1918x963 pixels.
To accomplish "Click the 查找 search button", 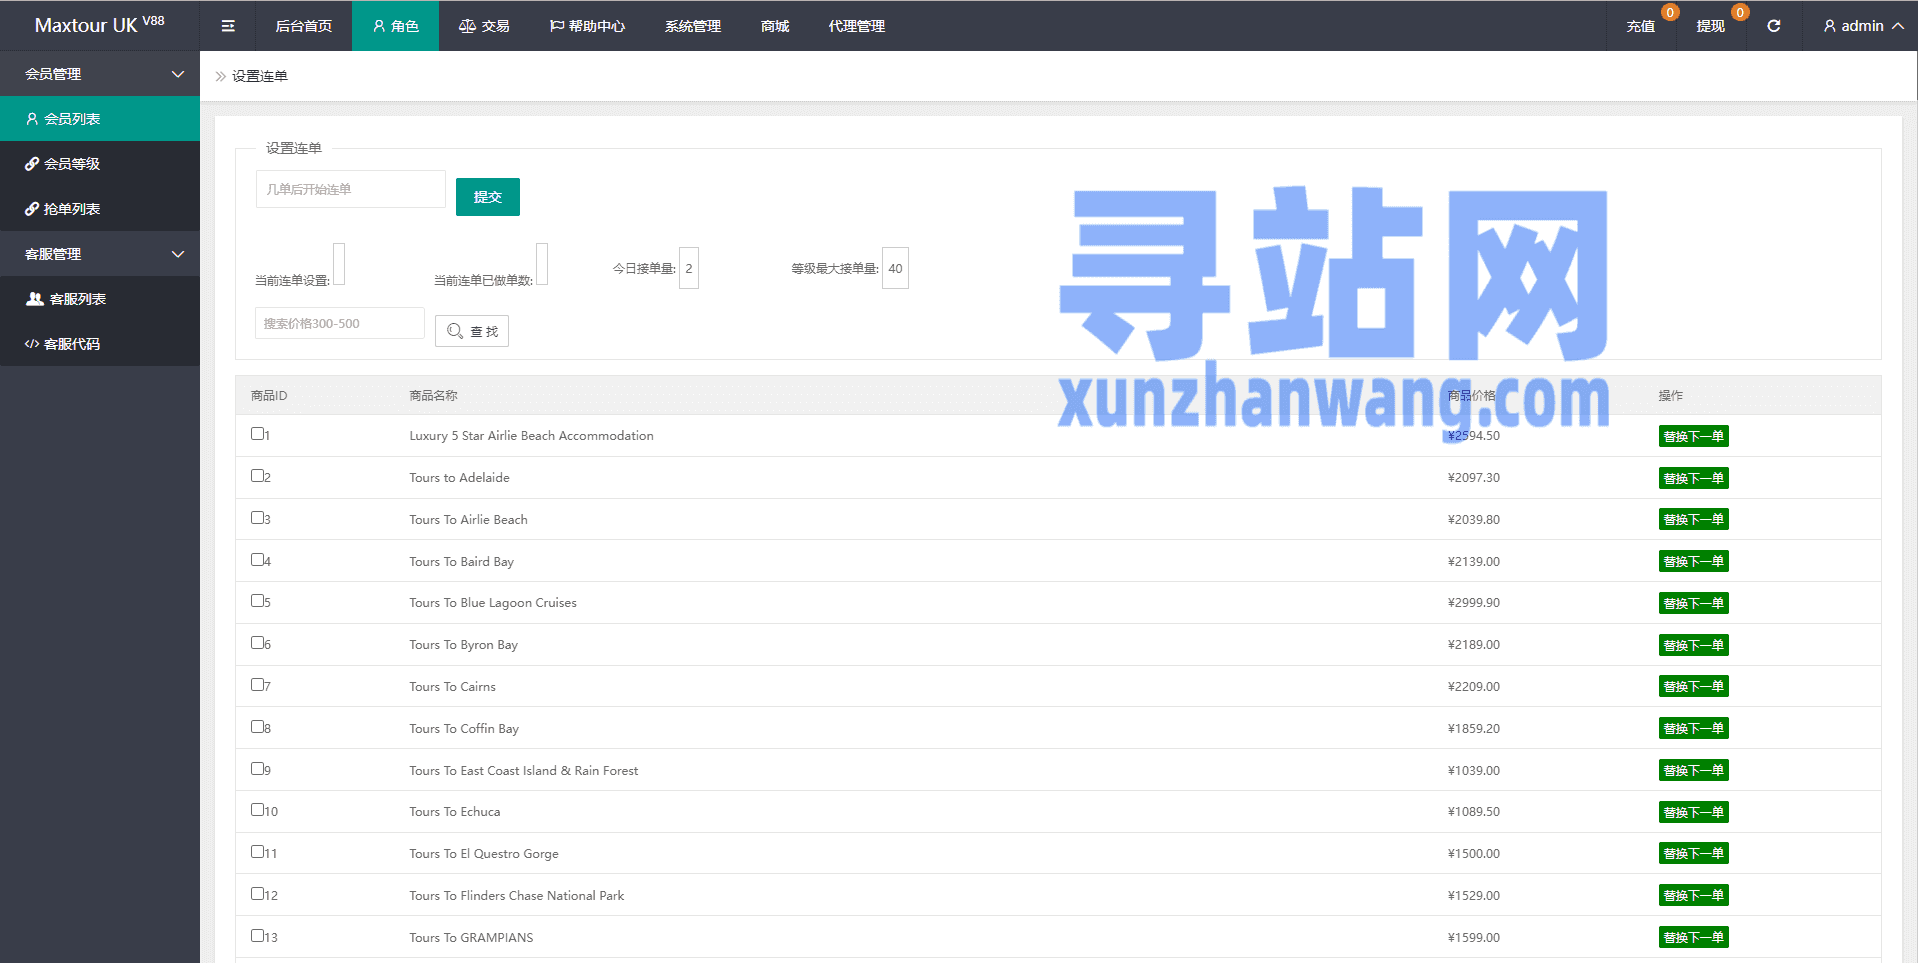I will click(x=472, y=331).
